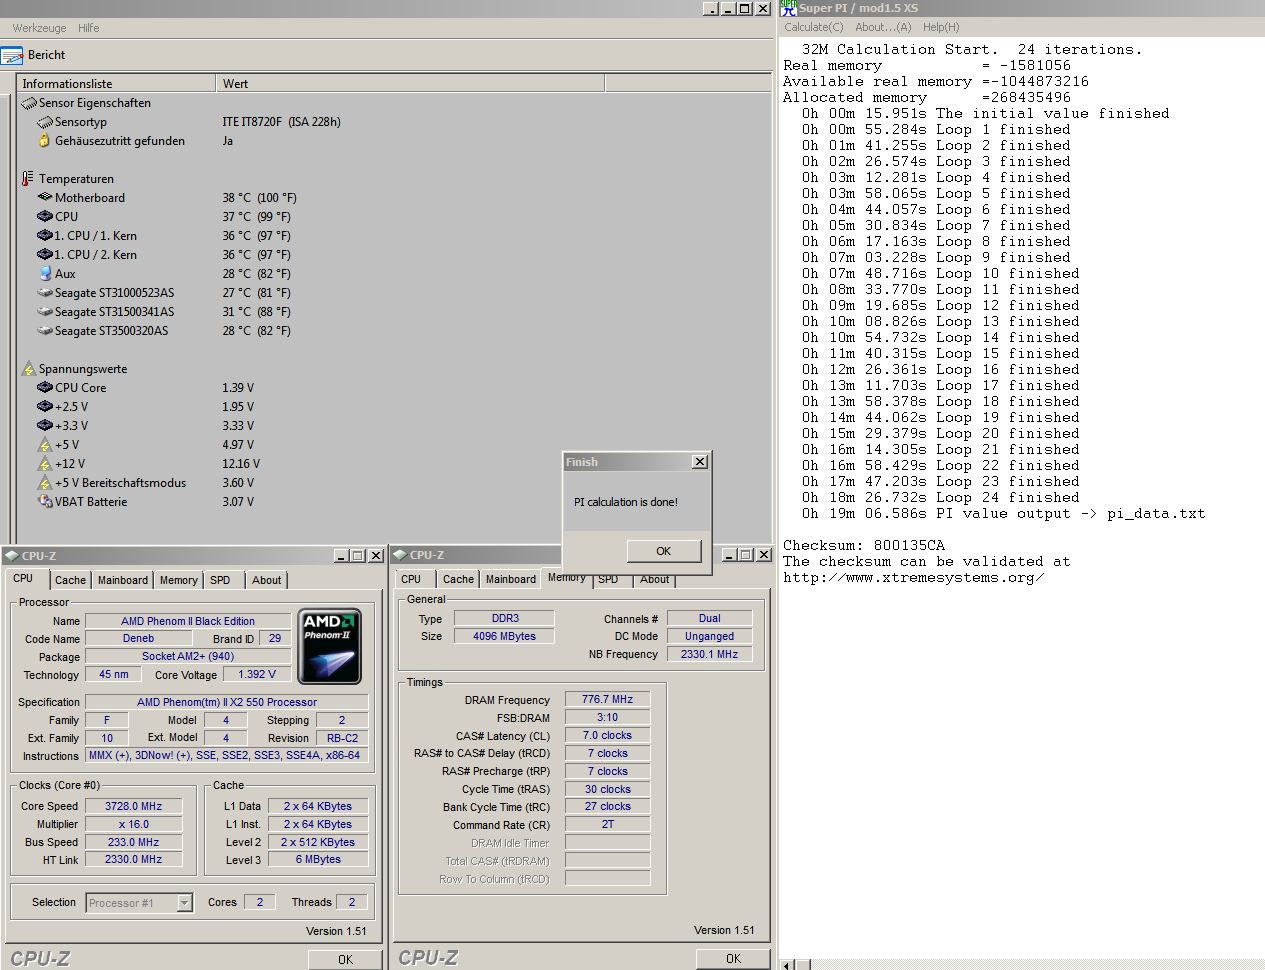1265x970 pixels.
Task: Click the DC Mode Unganged value
Action: click(710, 636)
